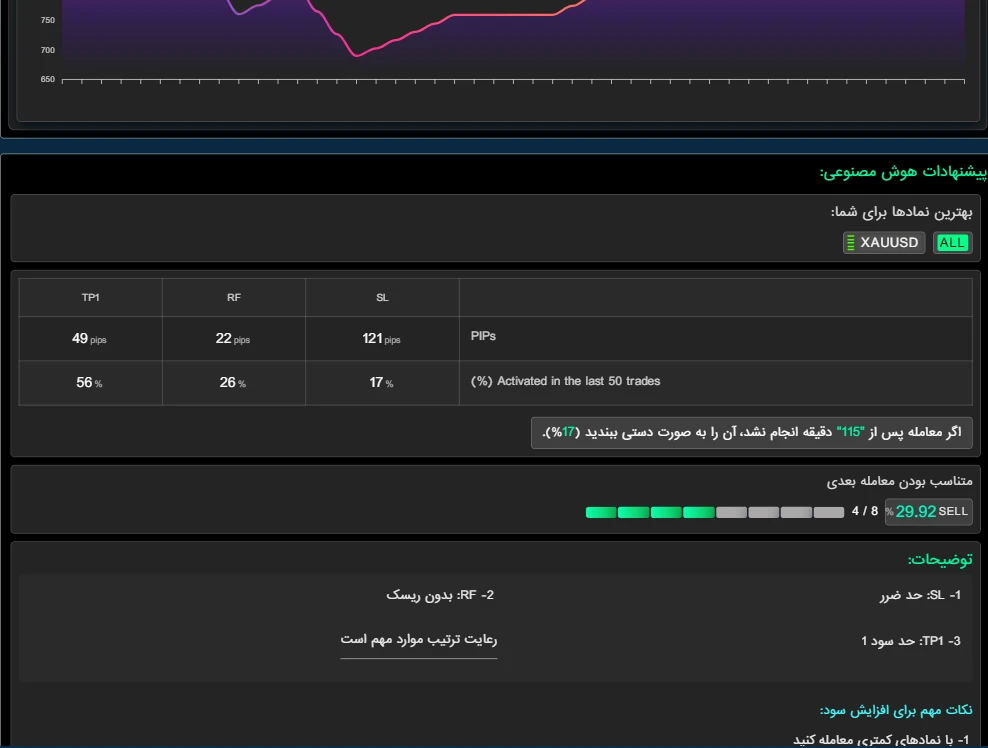This screenshot has width=988, height=748.
Task: Click the green signal bars icon beside XAUUSD
Action: pyautogui.click(x=851, y=243)
